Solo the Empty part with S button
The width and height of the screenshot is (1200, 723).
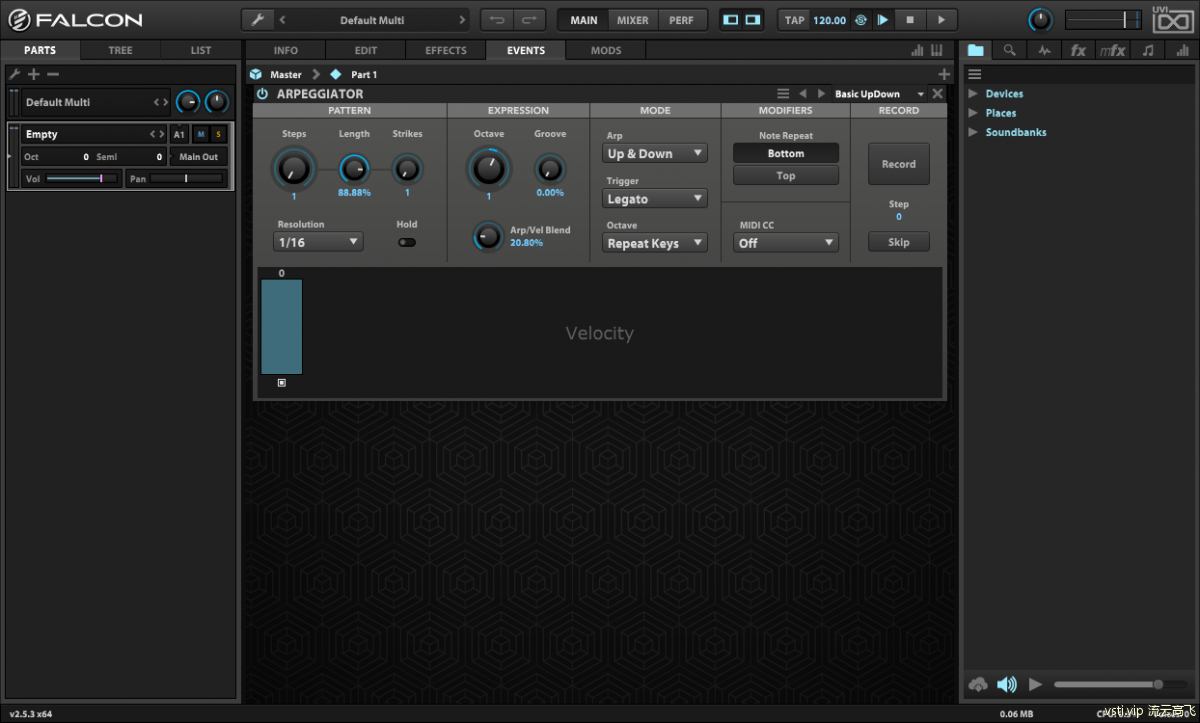pyautogui.click(x=219, y=134)
